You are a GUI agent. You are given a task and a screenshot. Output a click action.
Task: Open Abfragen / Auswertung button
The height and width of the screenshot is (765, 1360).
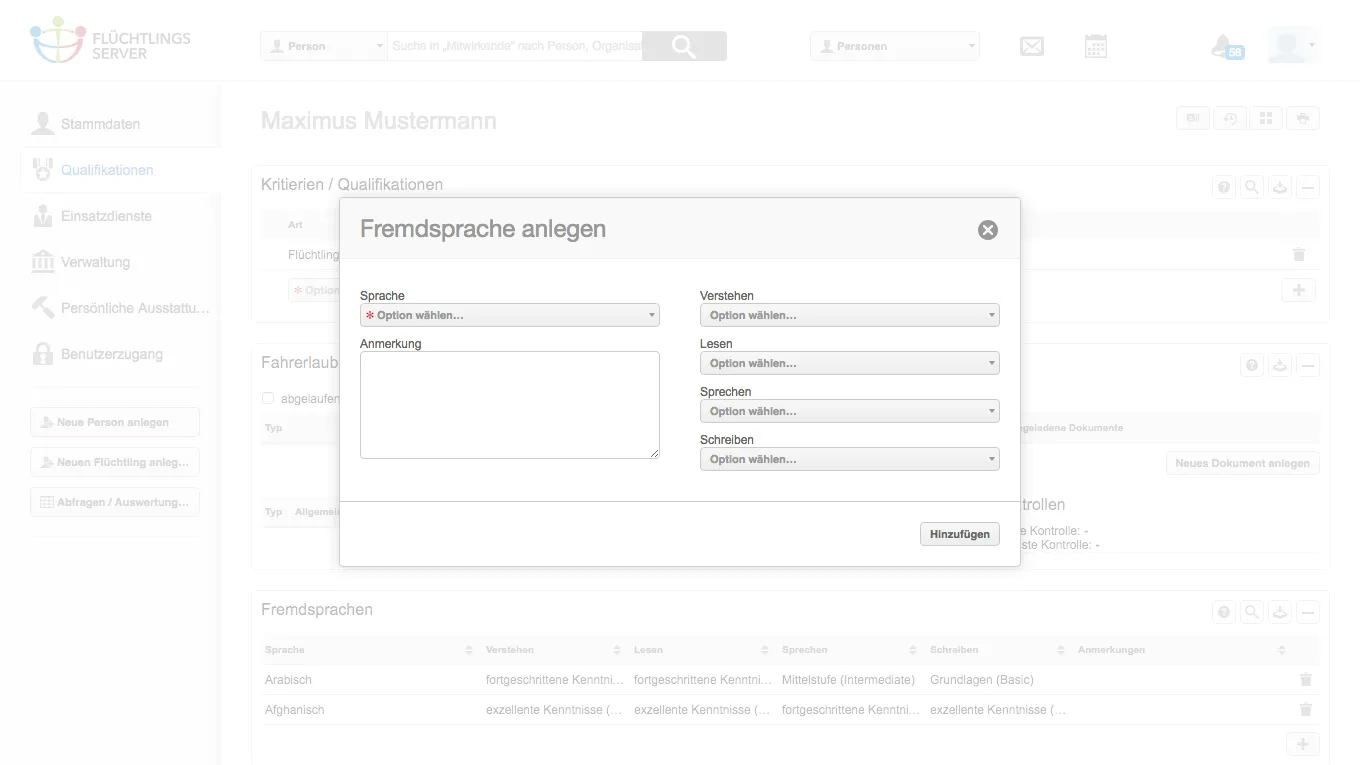[x=115, y=502]
